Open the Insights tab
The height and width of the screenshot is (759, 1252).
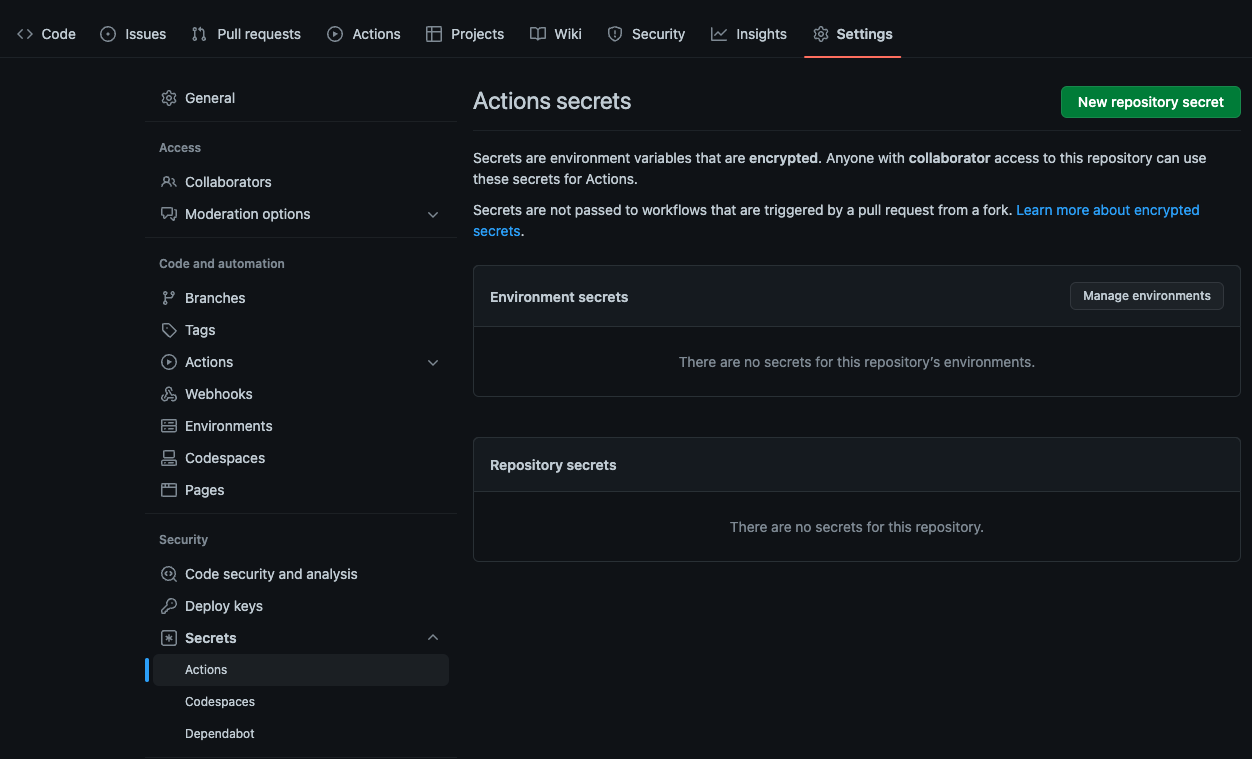pos(749,34)
